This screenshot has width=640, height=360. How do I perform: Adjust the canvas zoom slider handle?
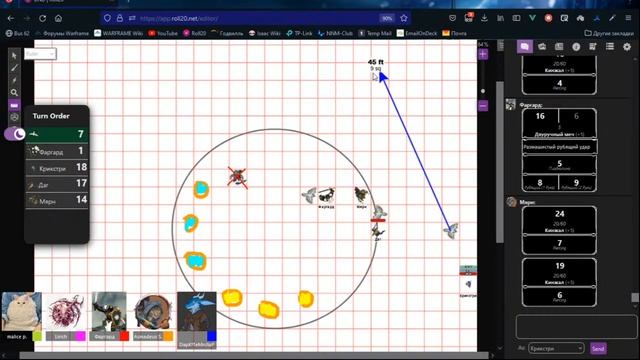(x=483, y=91)
